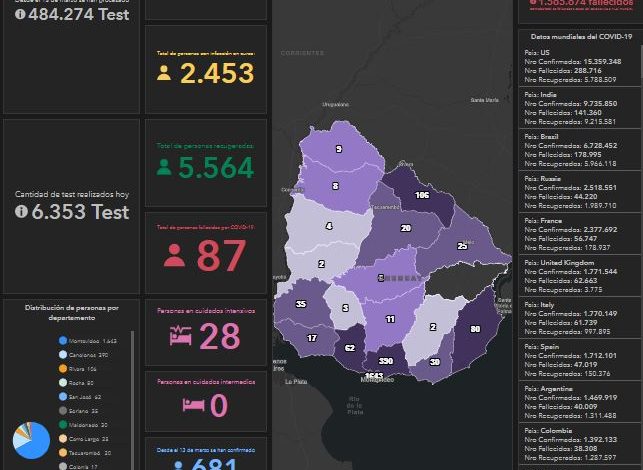Click the pie chart of cases by department
The image size is (643, 470).
[31, 441]
